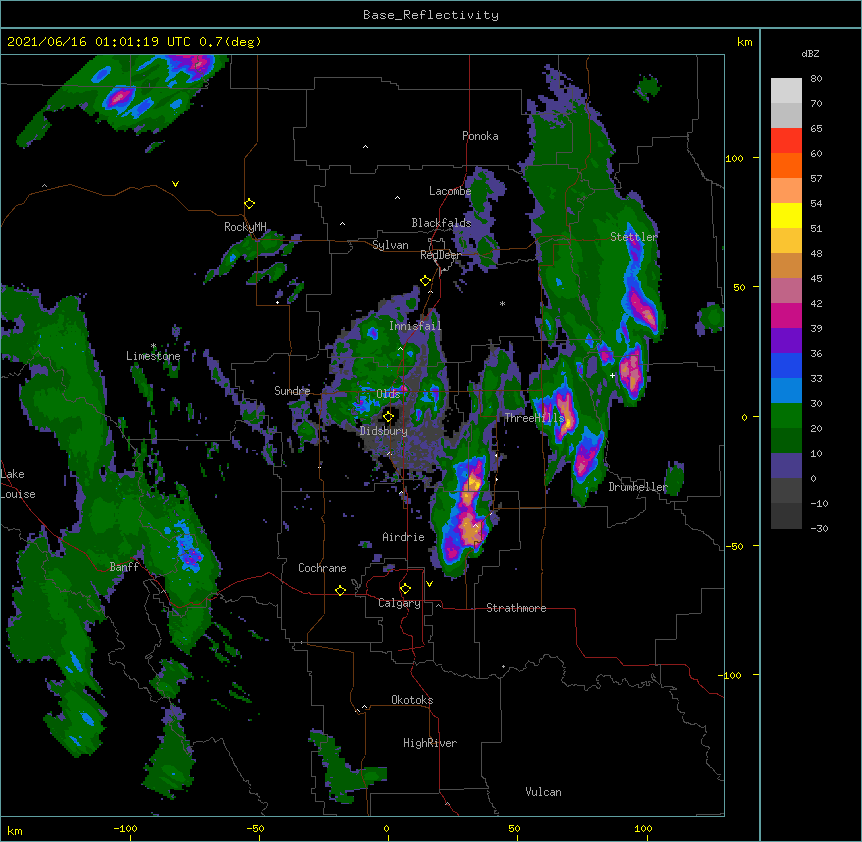
Task: Click the white asterisk above Limestone
Action: coord(153,346)
